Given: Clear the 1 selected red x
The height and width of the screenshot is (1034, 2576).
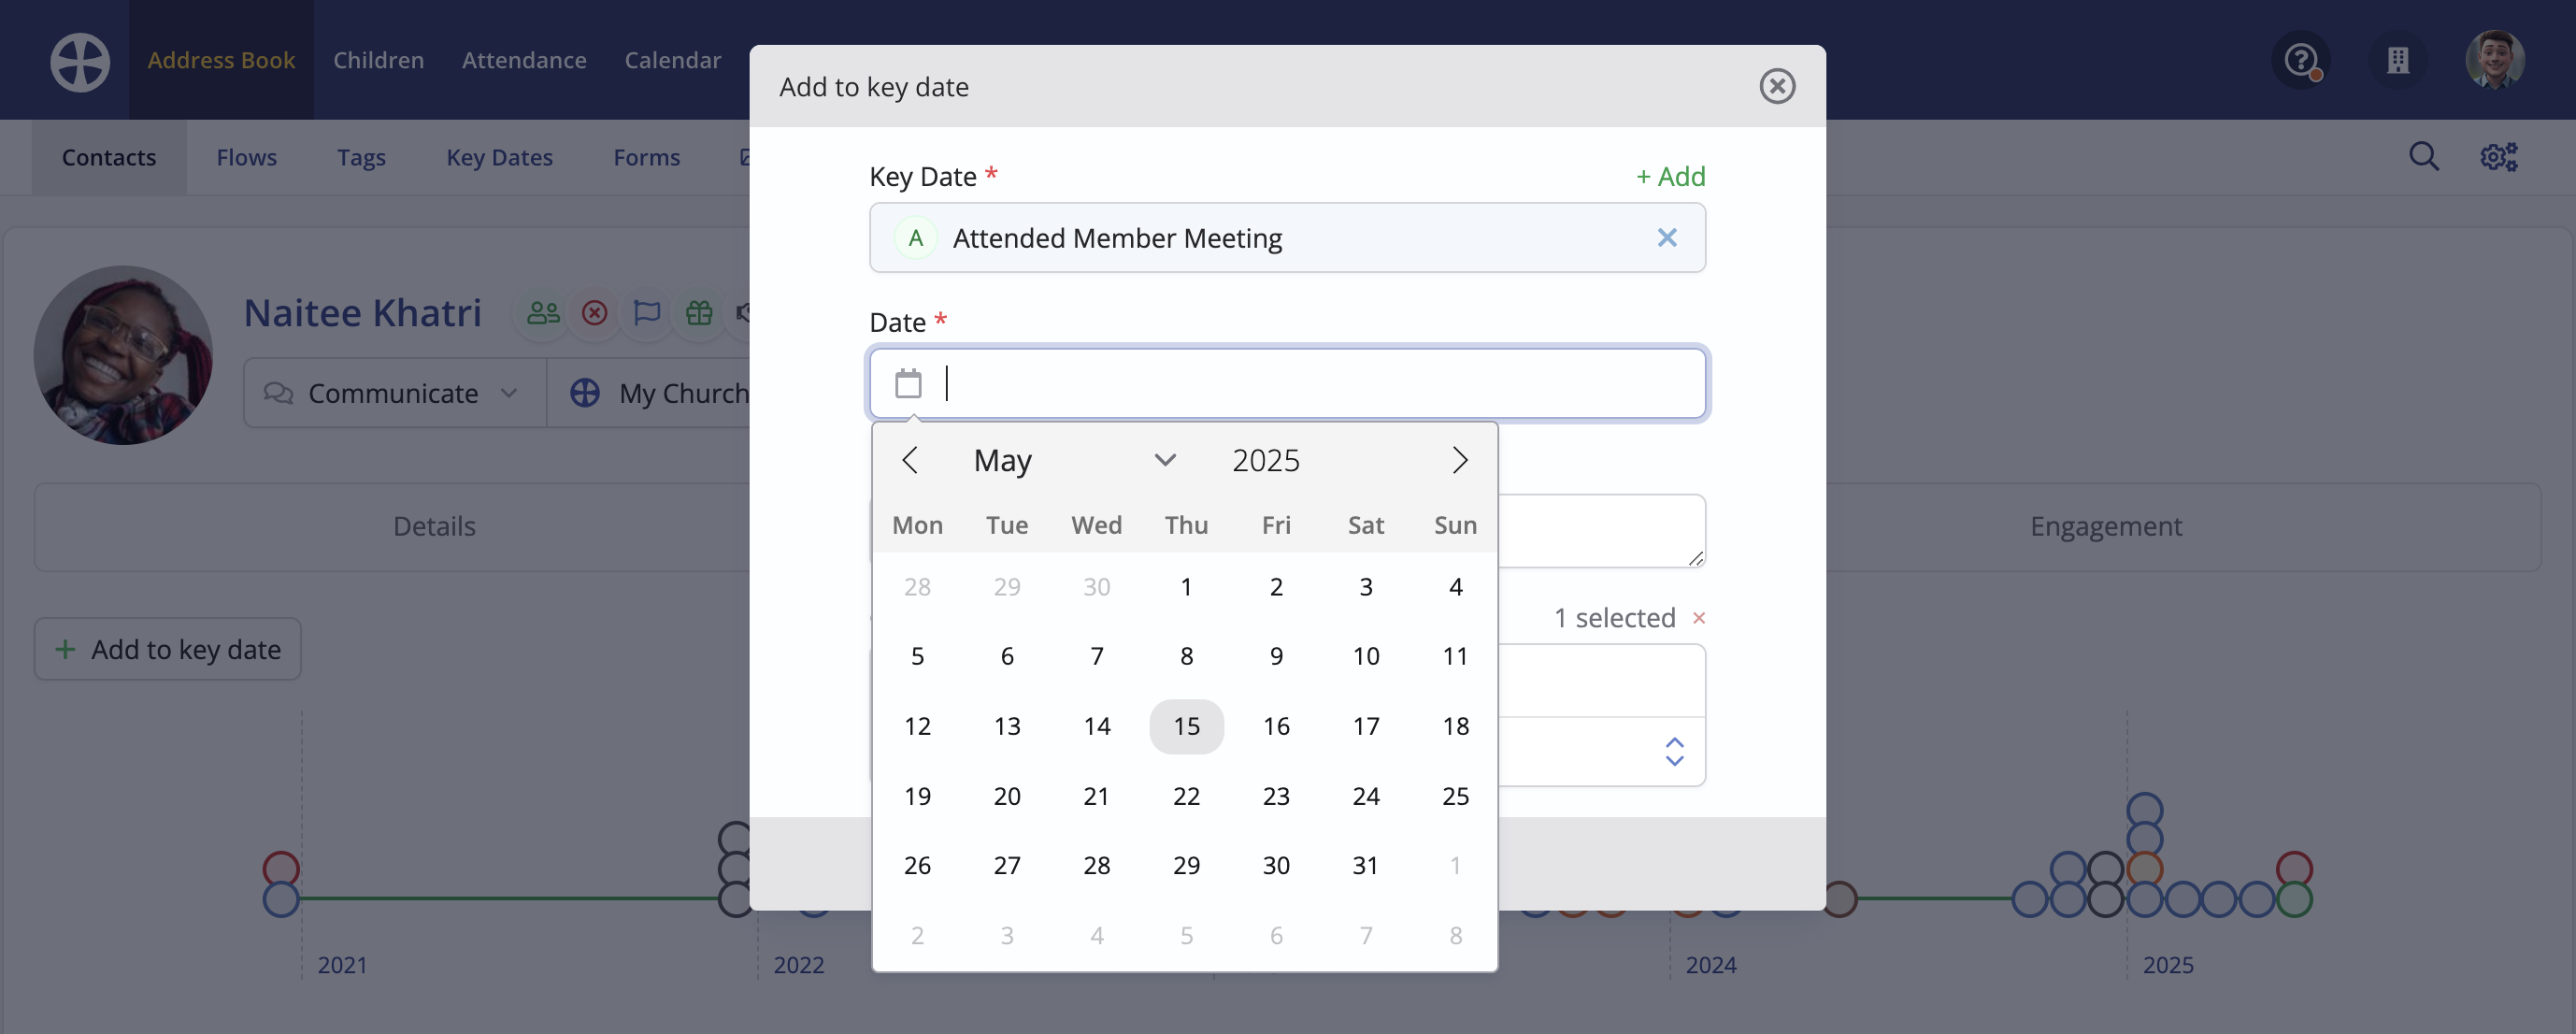Looking at the screenshot, I should (x=1698, y=618).
